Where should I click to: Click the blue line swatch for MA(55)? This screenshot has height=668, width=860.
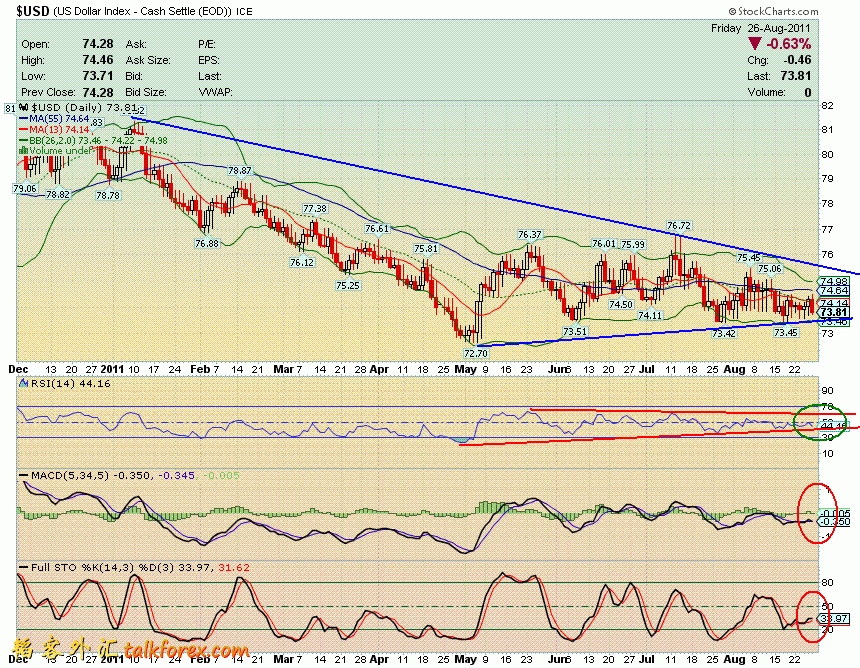24,118
